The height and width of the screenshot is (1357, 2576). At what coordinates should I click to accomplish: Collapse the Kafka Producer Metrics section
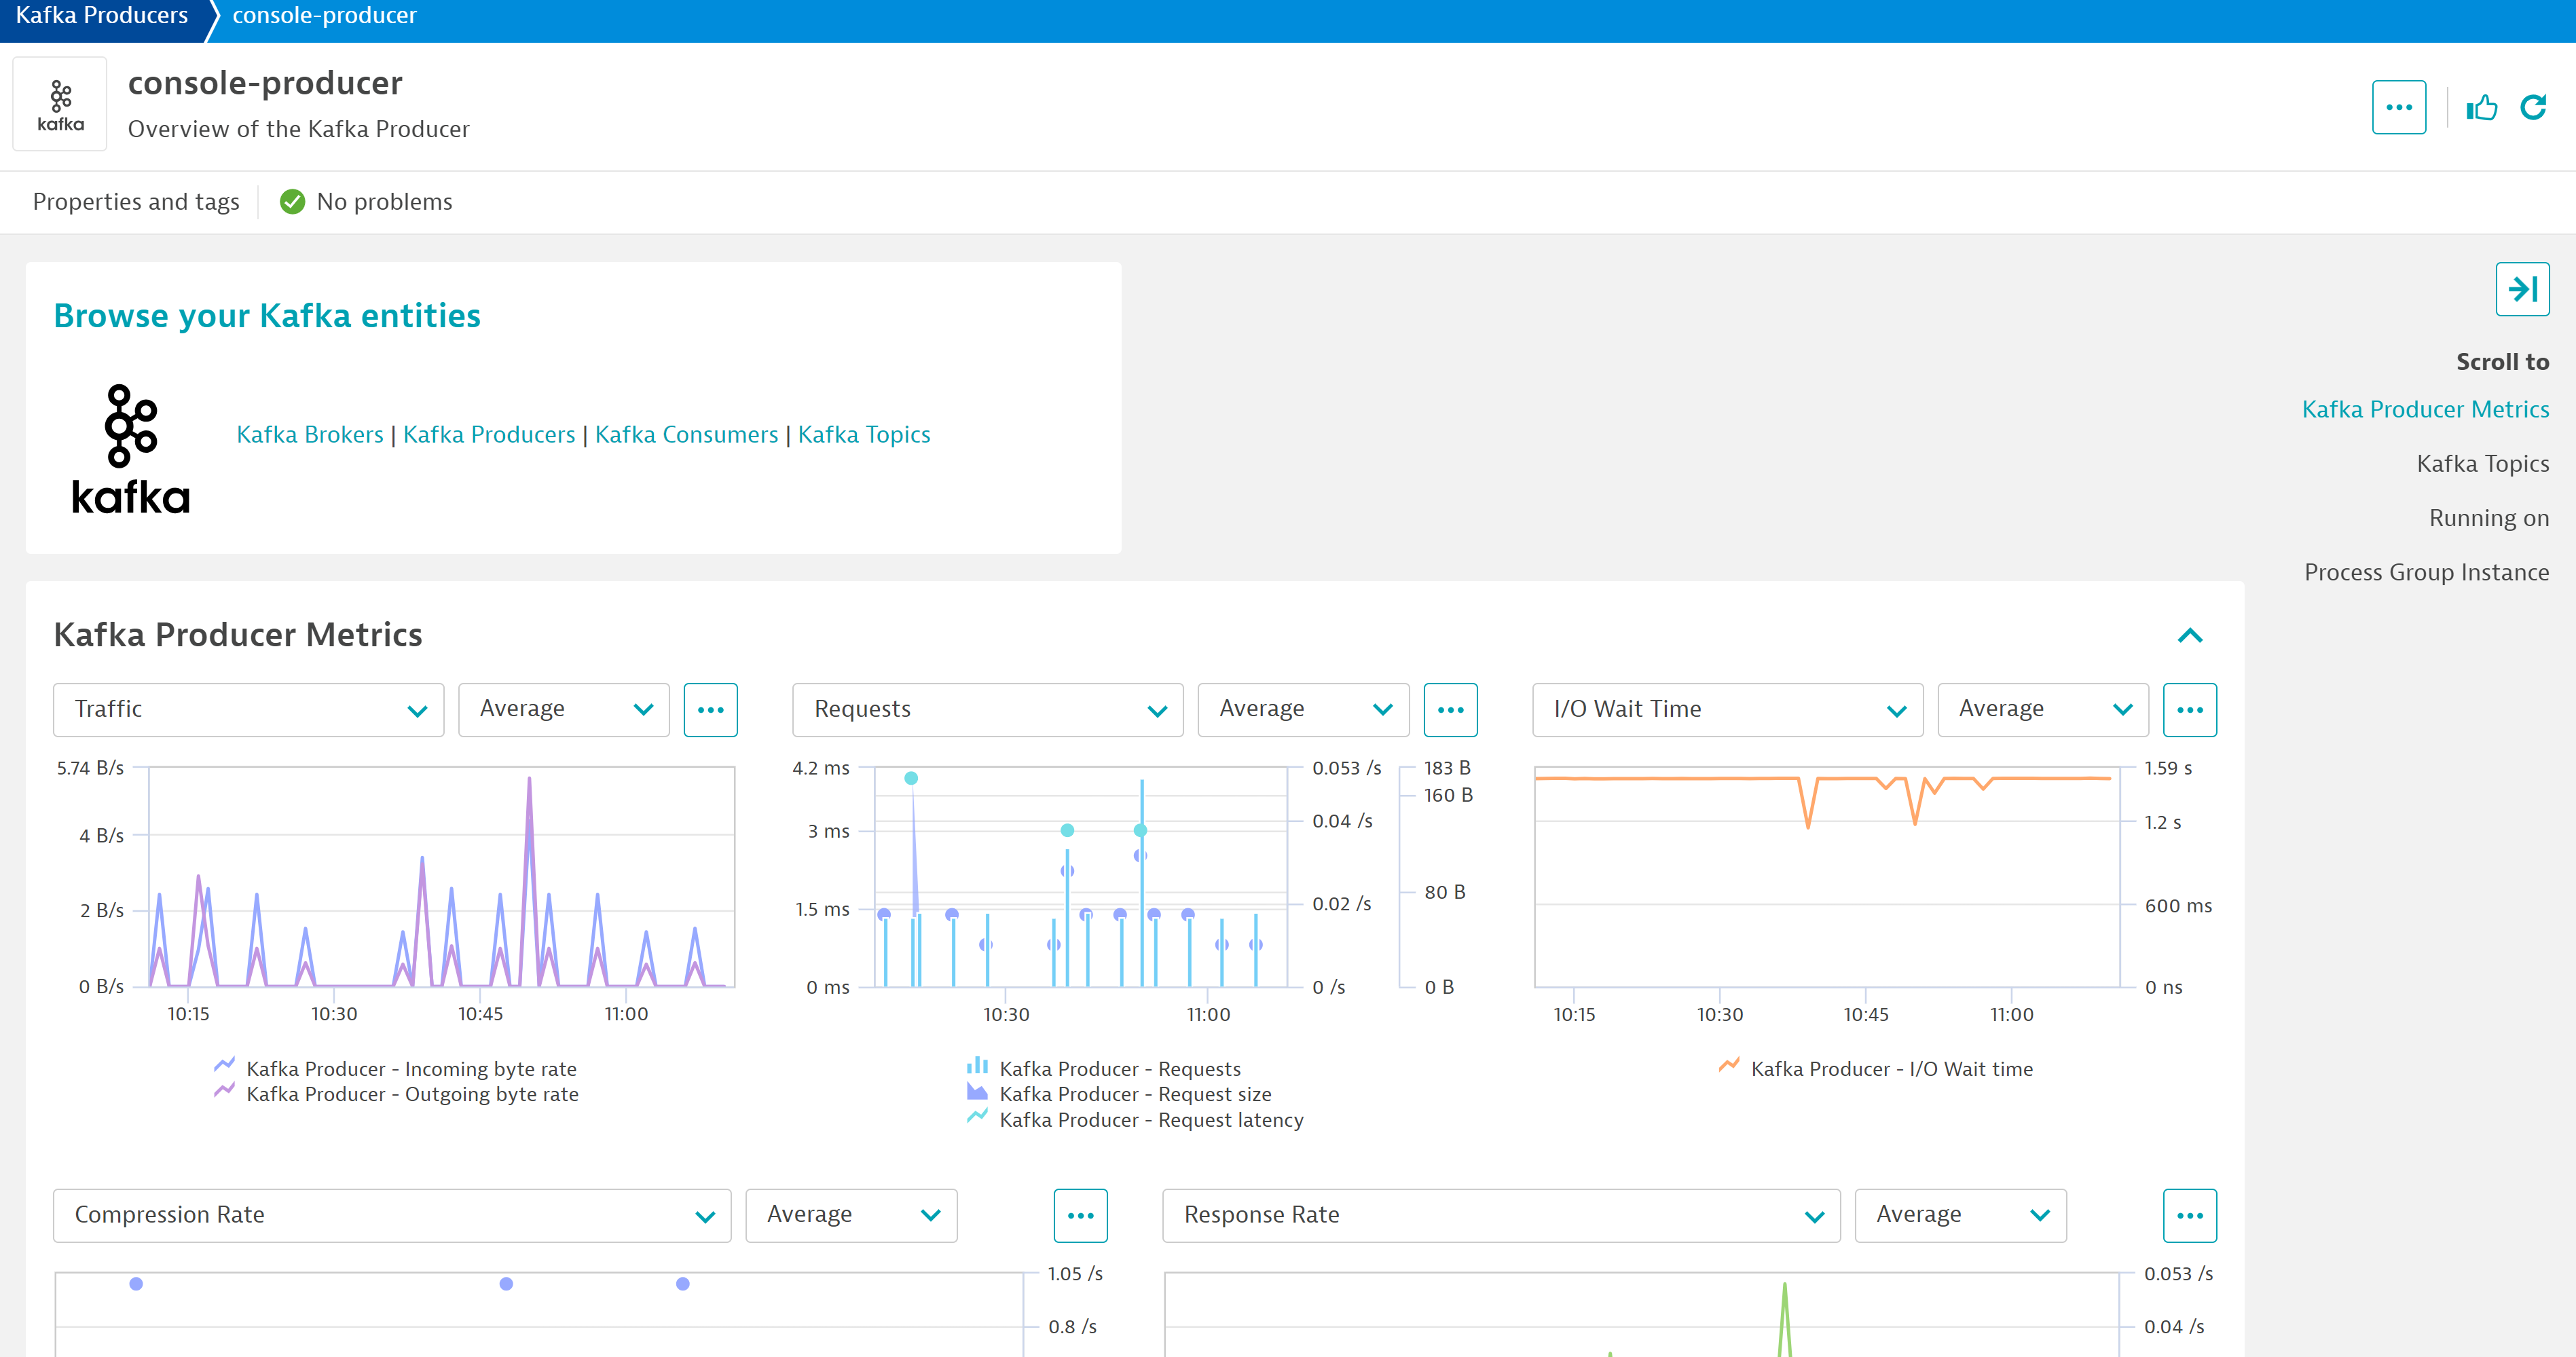pyautogui.click(x=2189, y=636)
